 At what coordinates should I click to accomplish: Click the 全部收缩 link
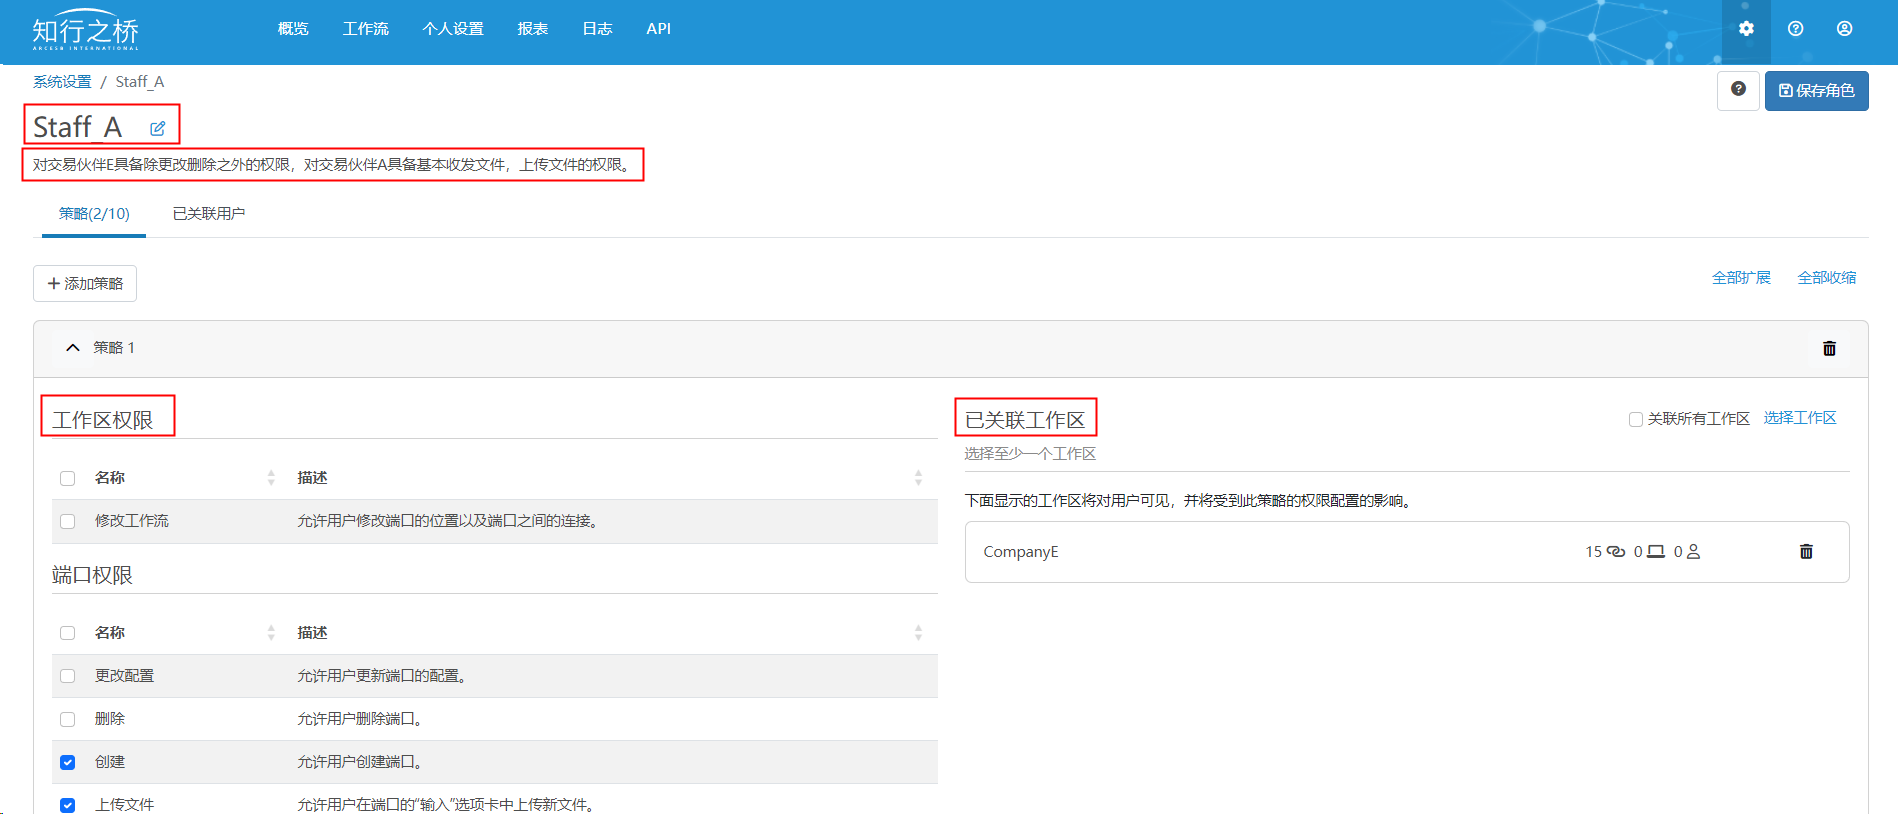pyautogui.click(x=1827, y=278)
